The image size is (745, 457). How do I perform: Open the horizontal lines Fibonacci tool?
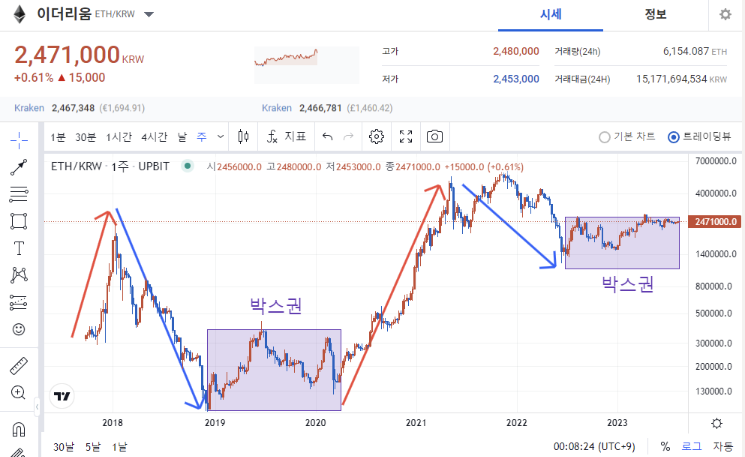click(x=19, y=194)
